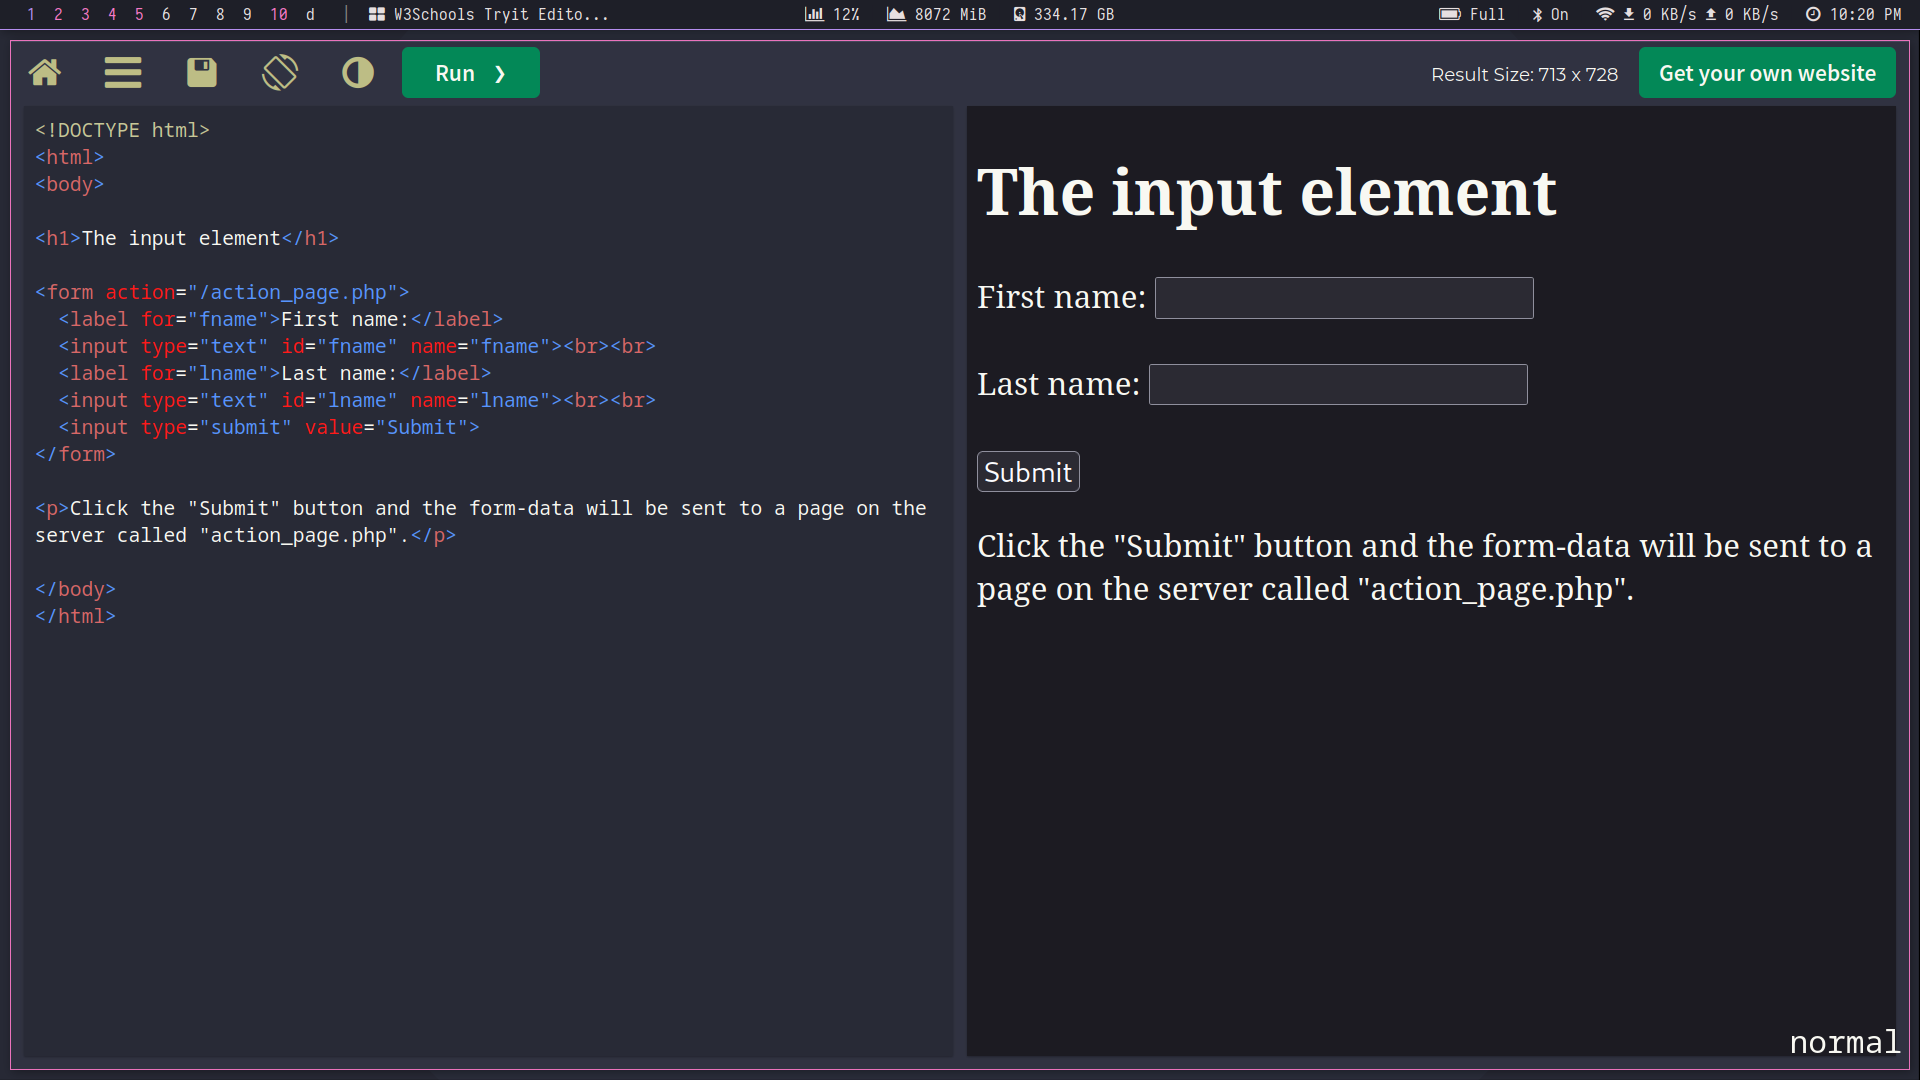
Task: Click the CPU usage icon
Action: pos(815,14)
